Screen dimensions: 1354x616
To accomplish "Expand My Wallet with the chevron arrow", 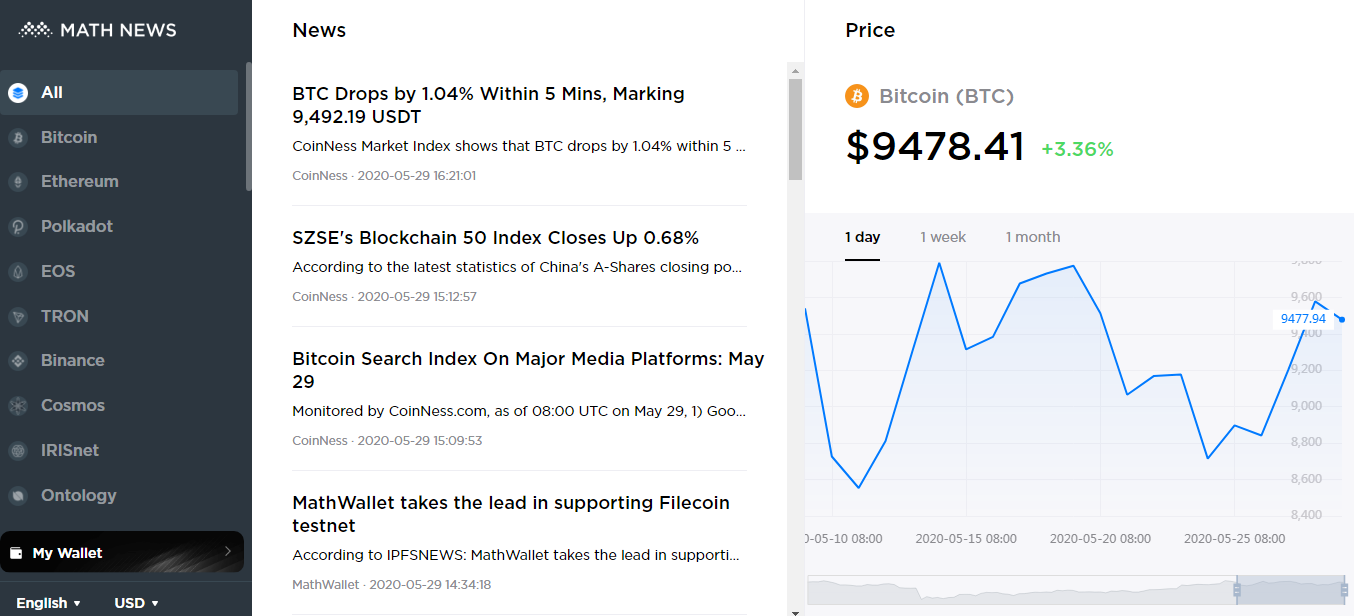I will point(227,551).
